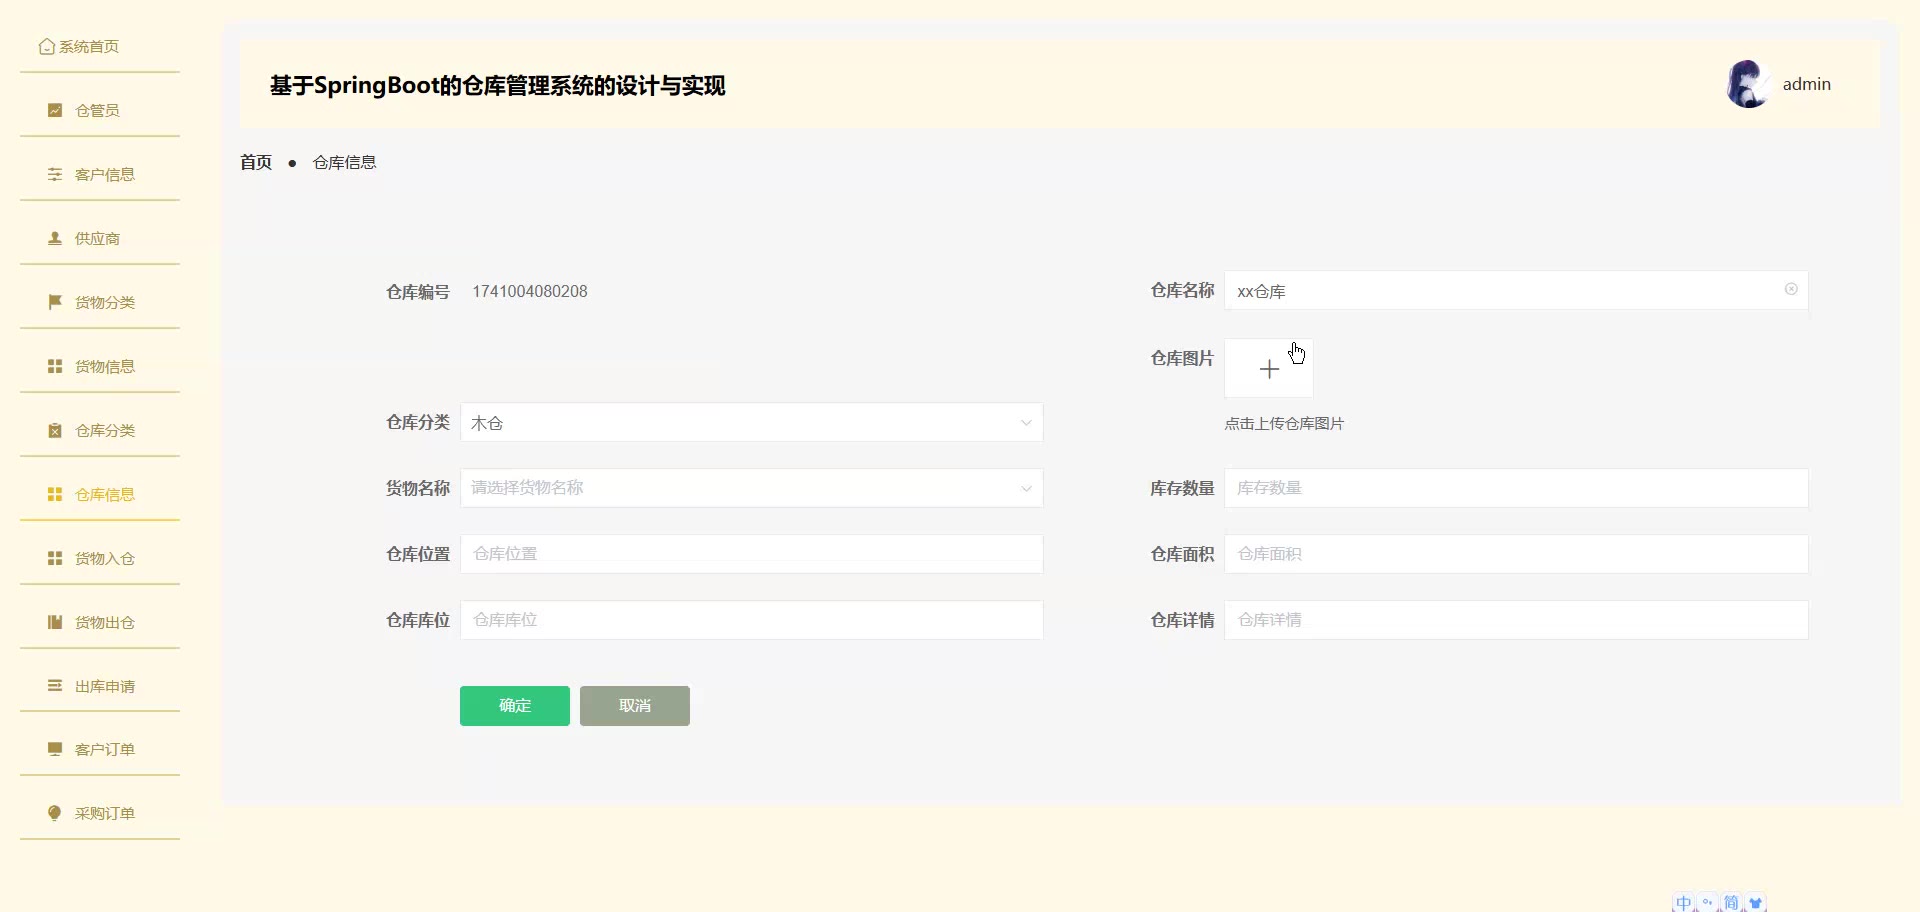Click the 仓库库位 input field
The width and height of the screenshot is (1920, 912).
click(x=752, y=620)
